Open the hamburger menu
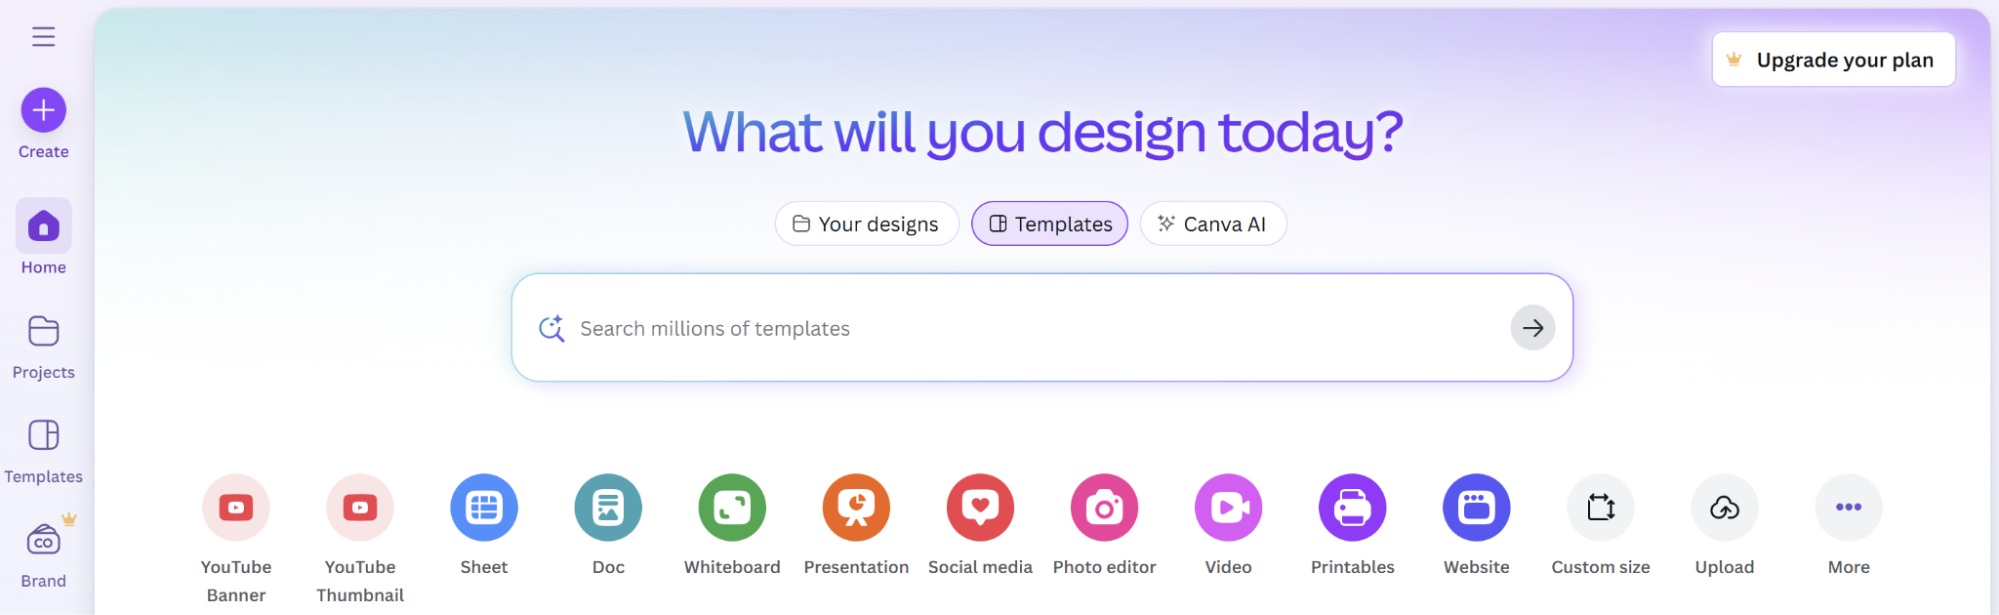 click(43, 37)
